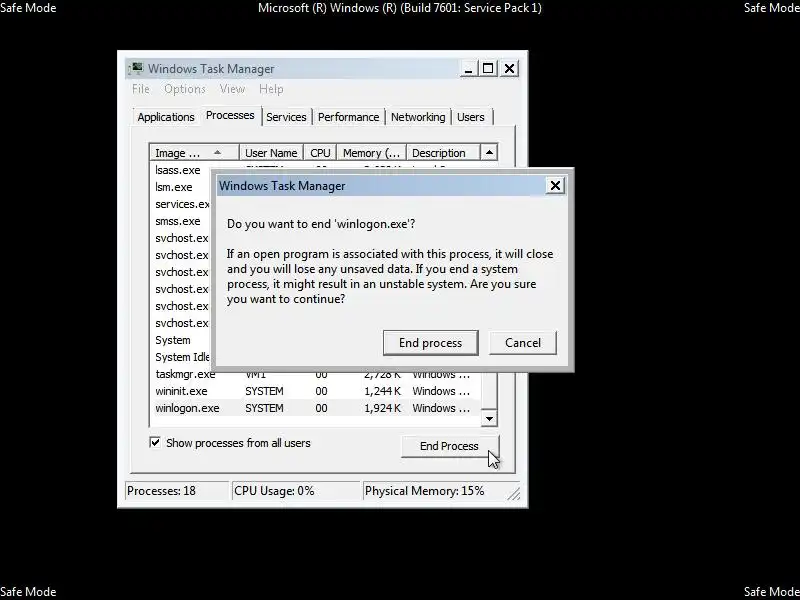Click the Processes: 18 status entry
Screen dimensions: 800x600
(177, 491)
